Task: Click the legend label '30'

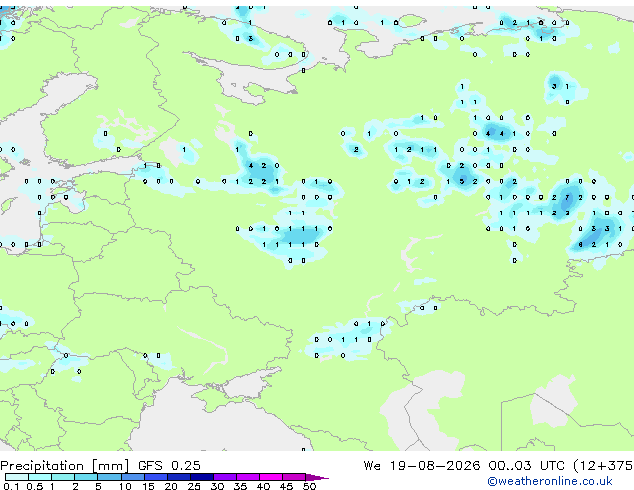Action: tap(217, 486)
